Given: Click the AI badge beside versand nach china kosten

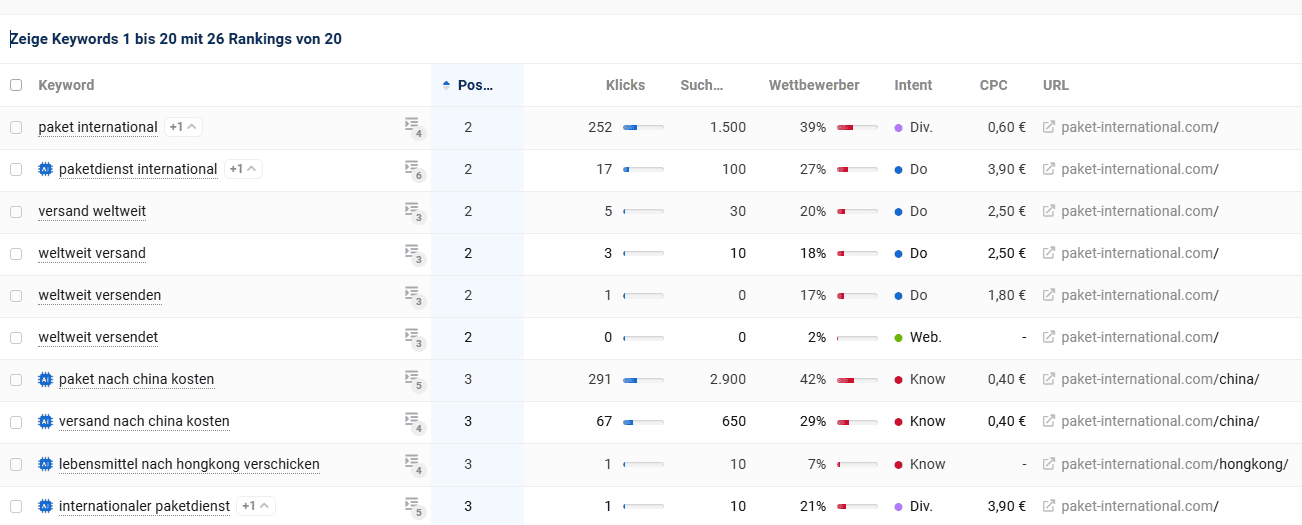Looking at the screenshot, I should pyautogui.click(x=45, y=421).
